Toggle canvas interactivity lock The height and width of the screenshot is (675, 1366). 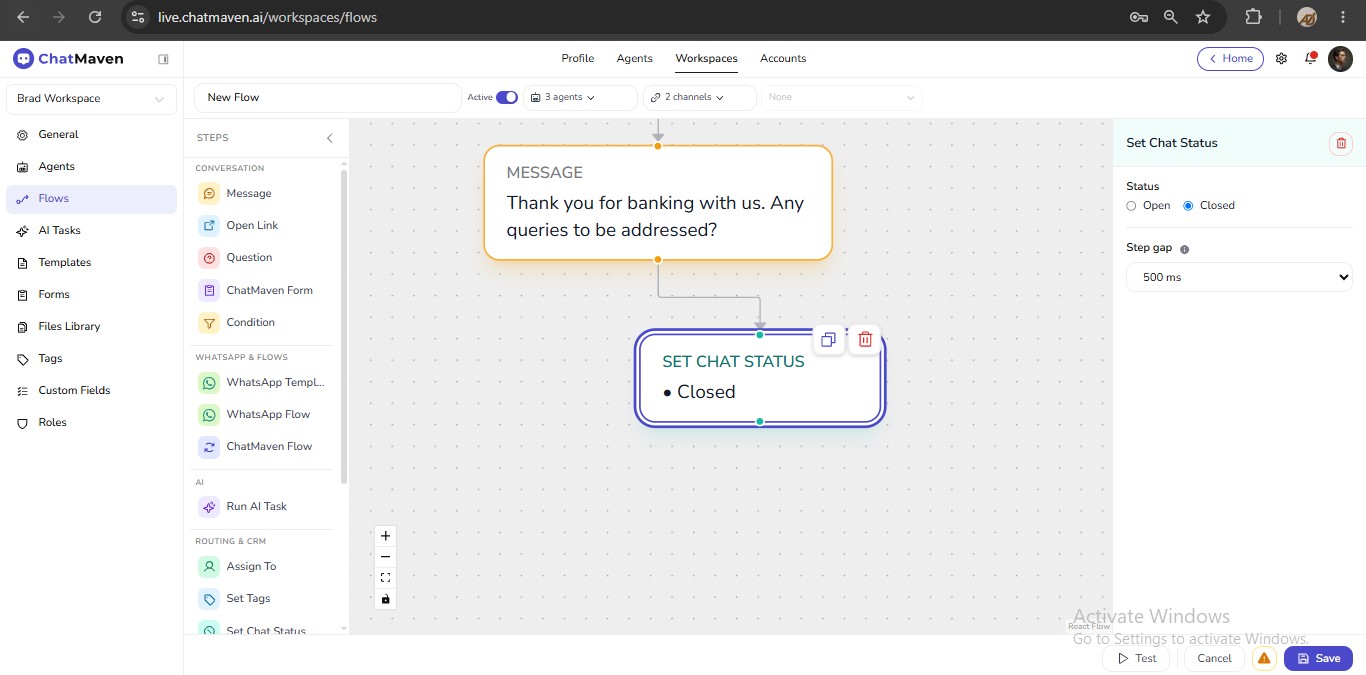pos(385,599)
